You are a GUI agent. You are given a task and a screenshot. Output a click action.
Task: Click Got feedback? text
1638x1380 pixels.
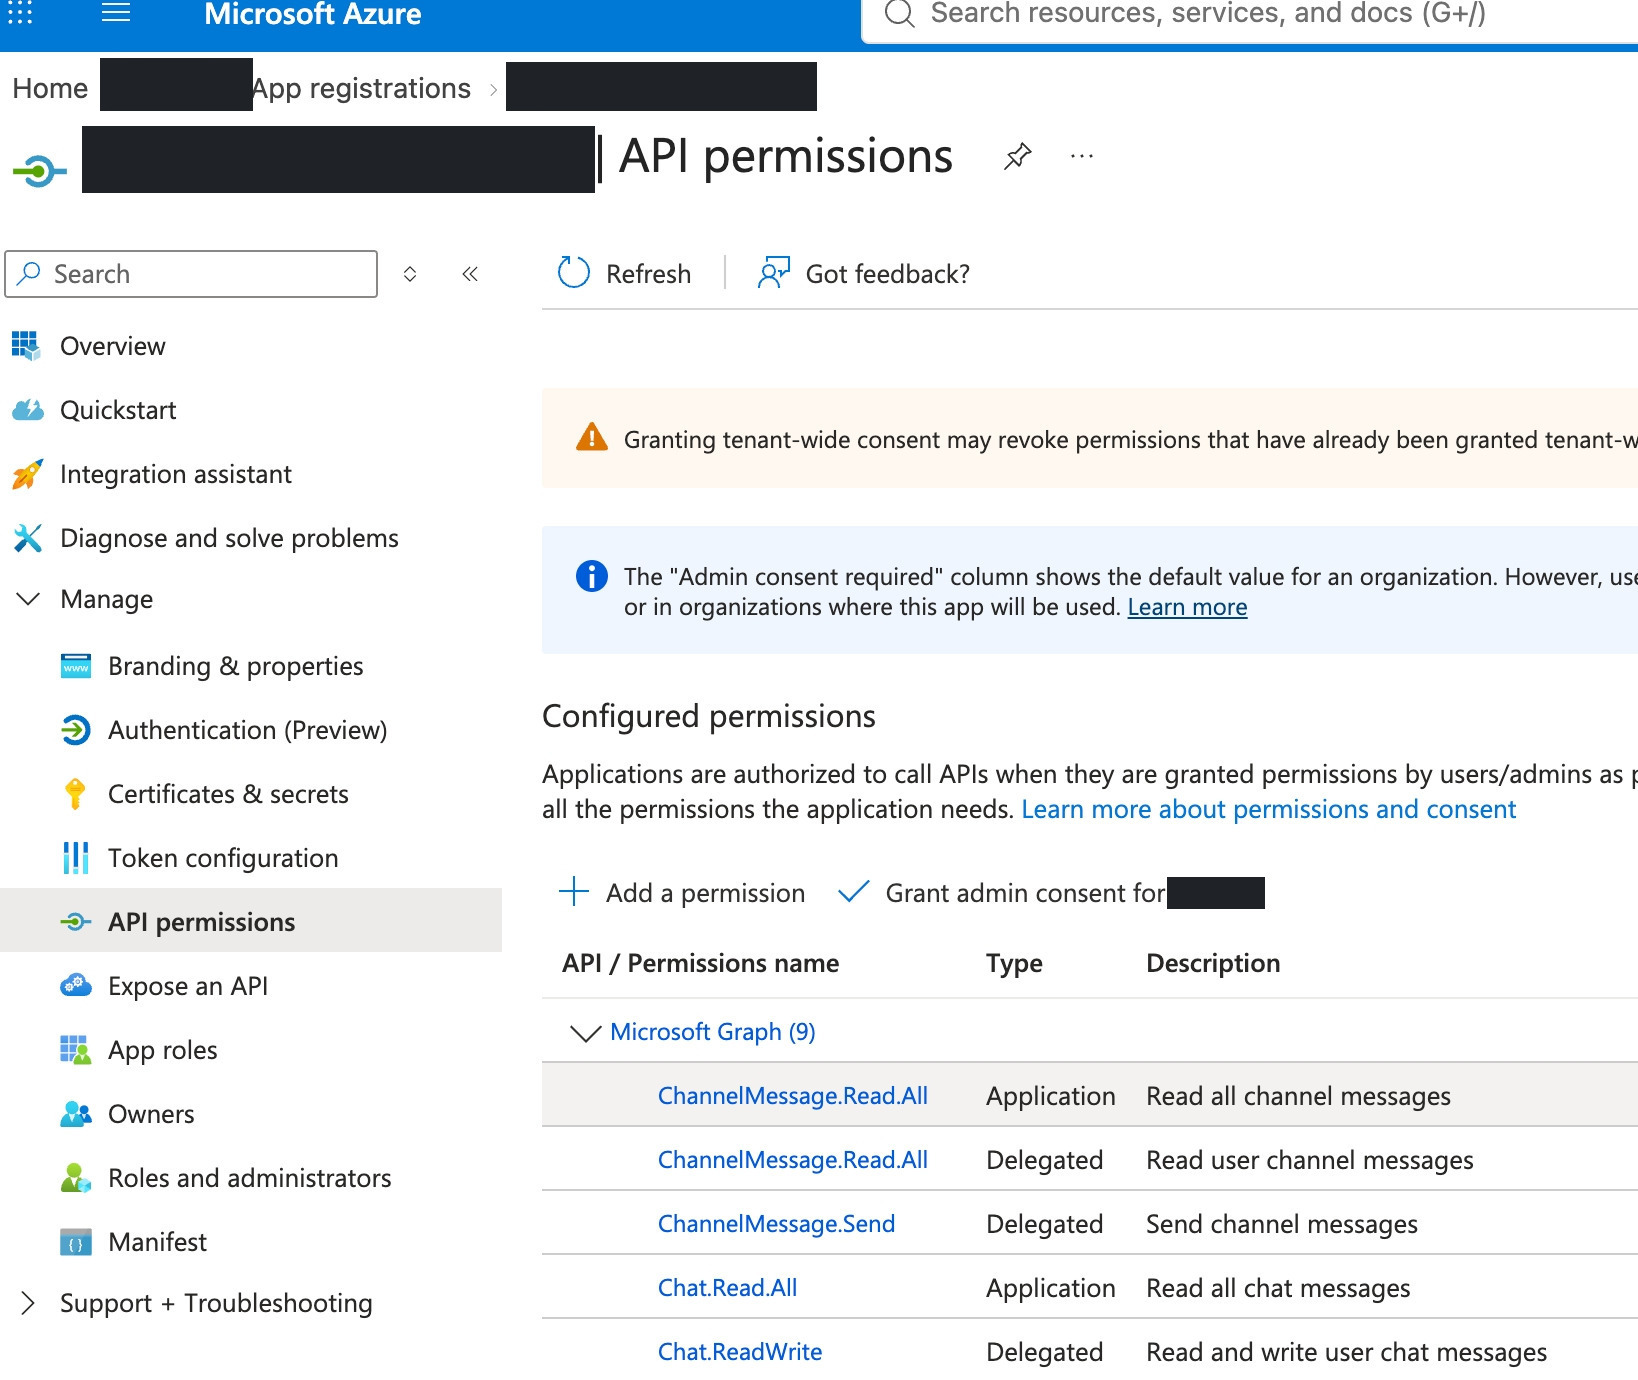[x=888, y=274]
